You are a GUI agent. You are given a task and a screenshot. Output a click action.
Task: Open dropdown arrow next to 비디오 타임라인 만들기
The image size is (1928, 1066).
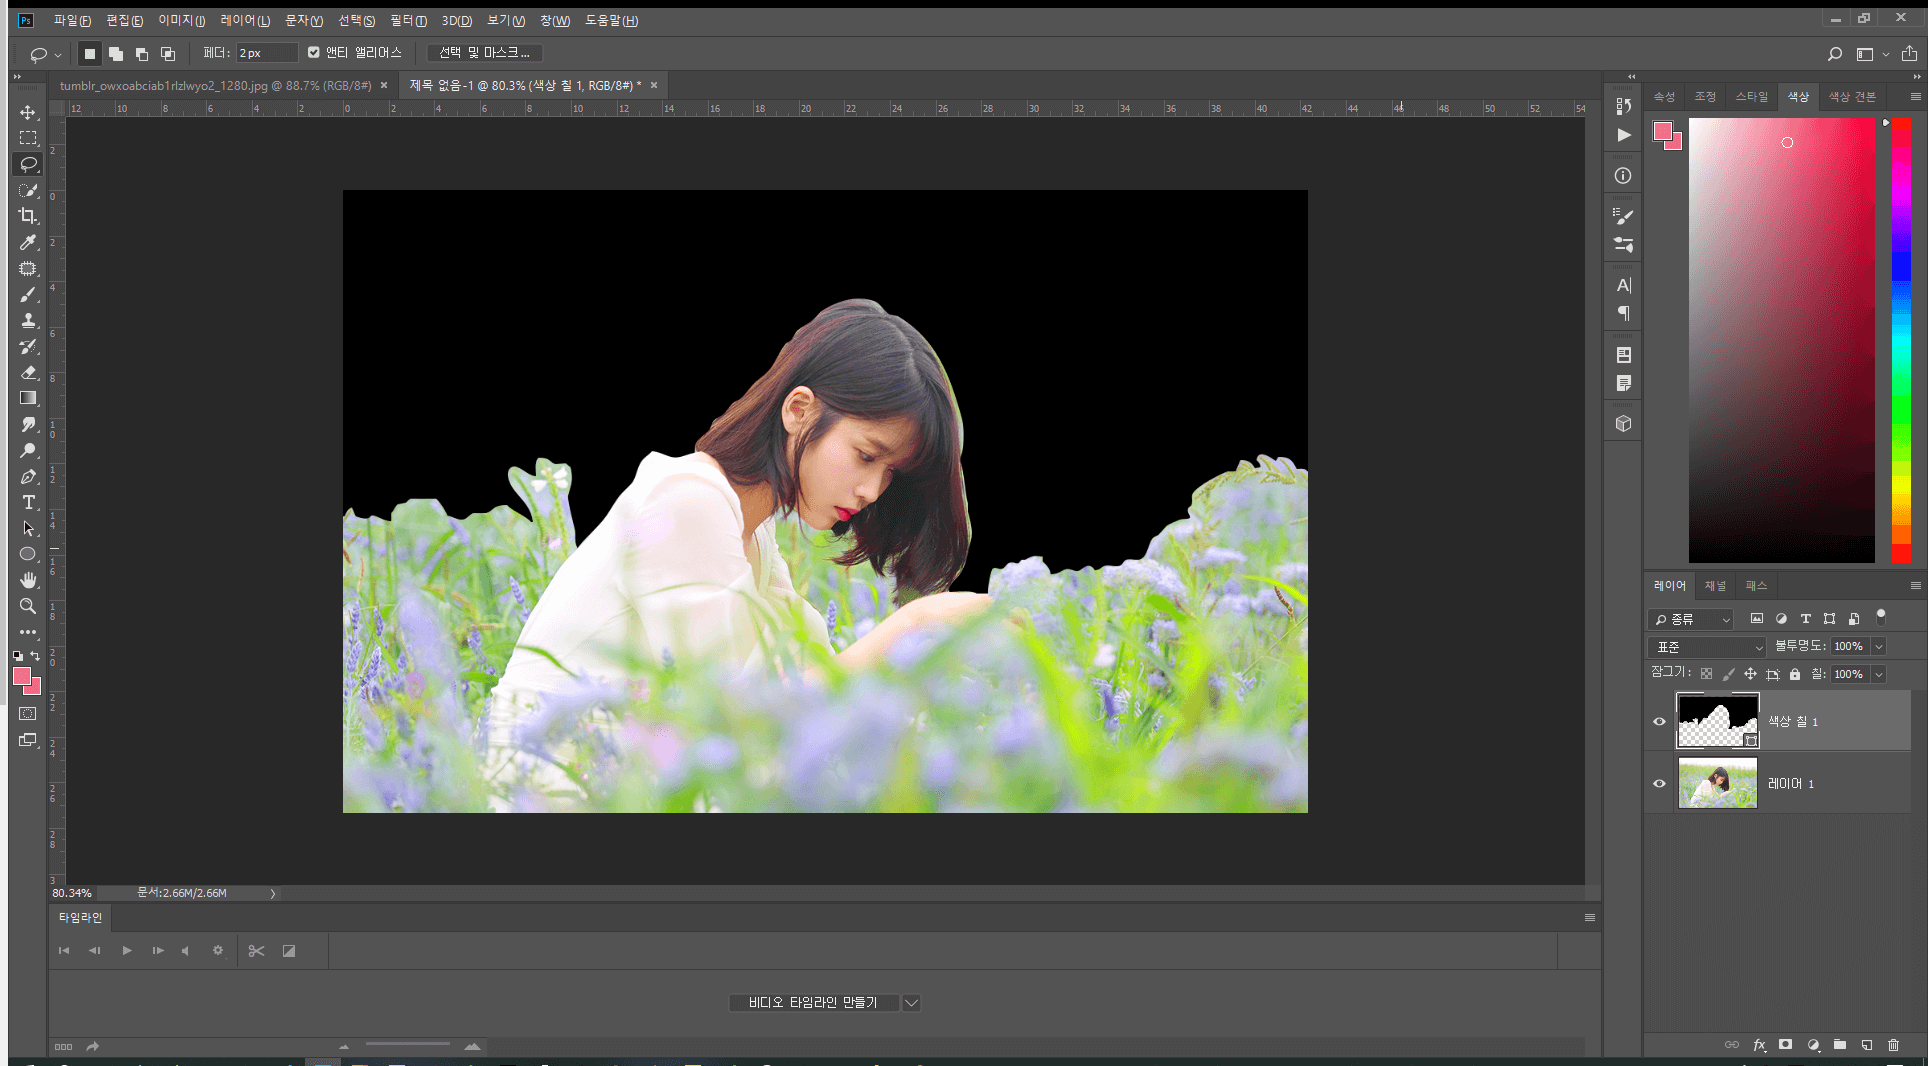coord(911,1003)
